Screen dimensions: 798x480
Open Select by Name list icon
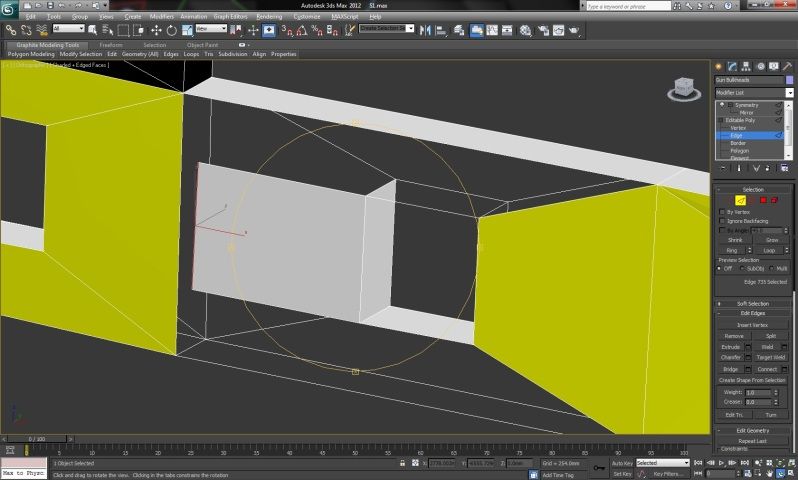pyautogui.click(x=107, y=31)
